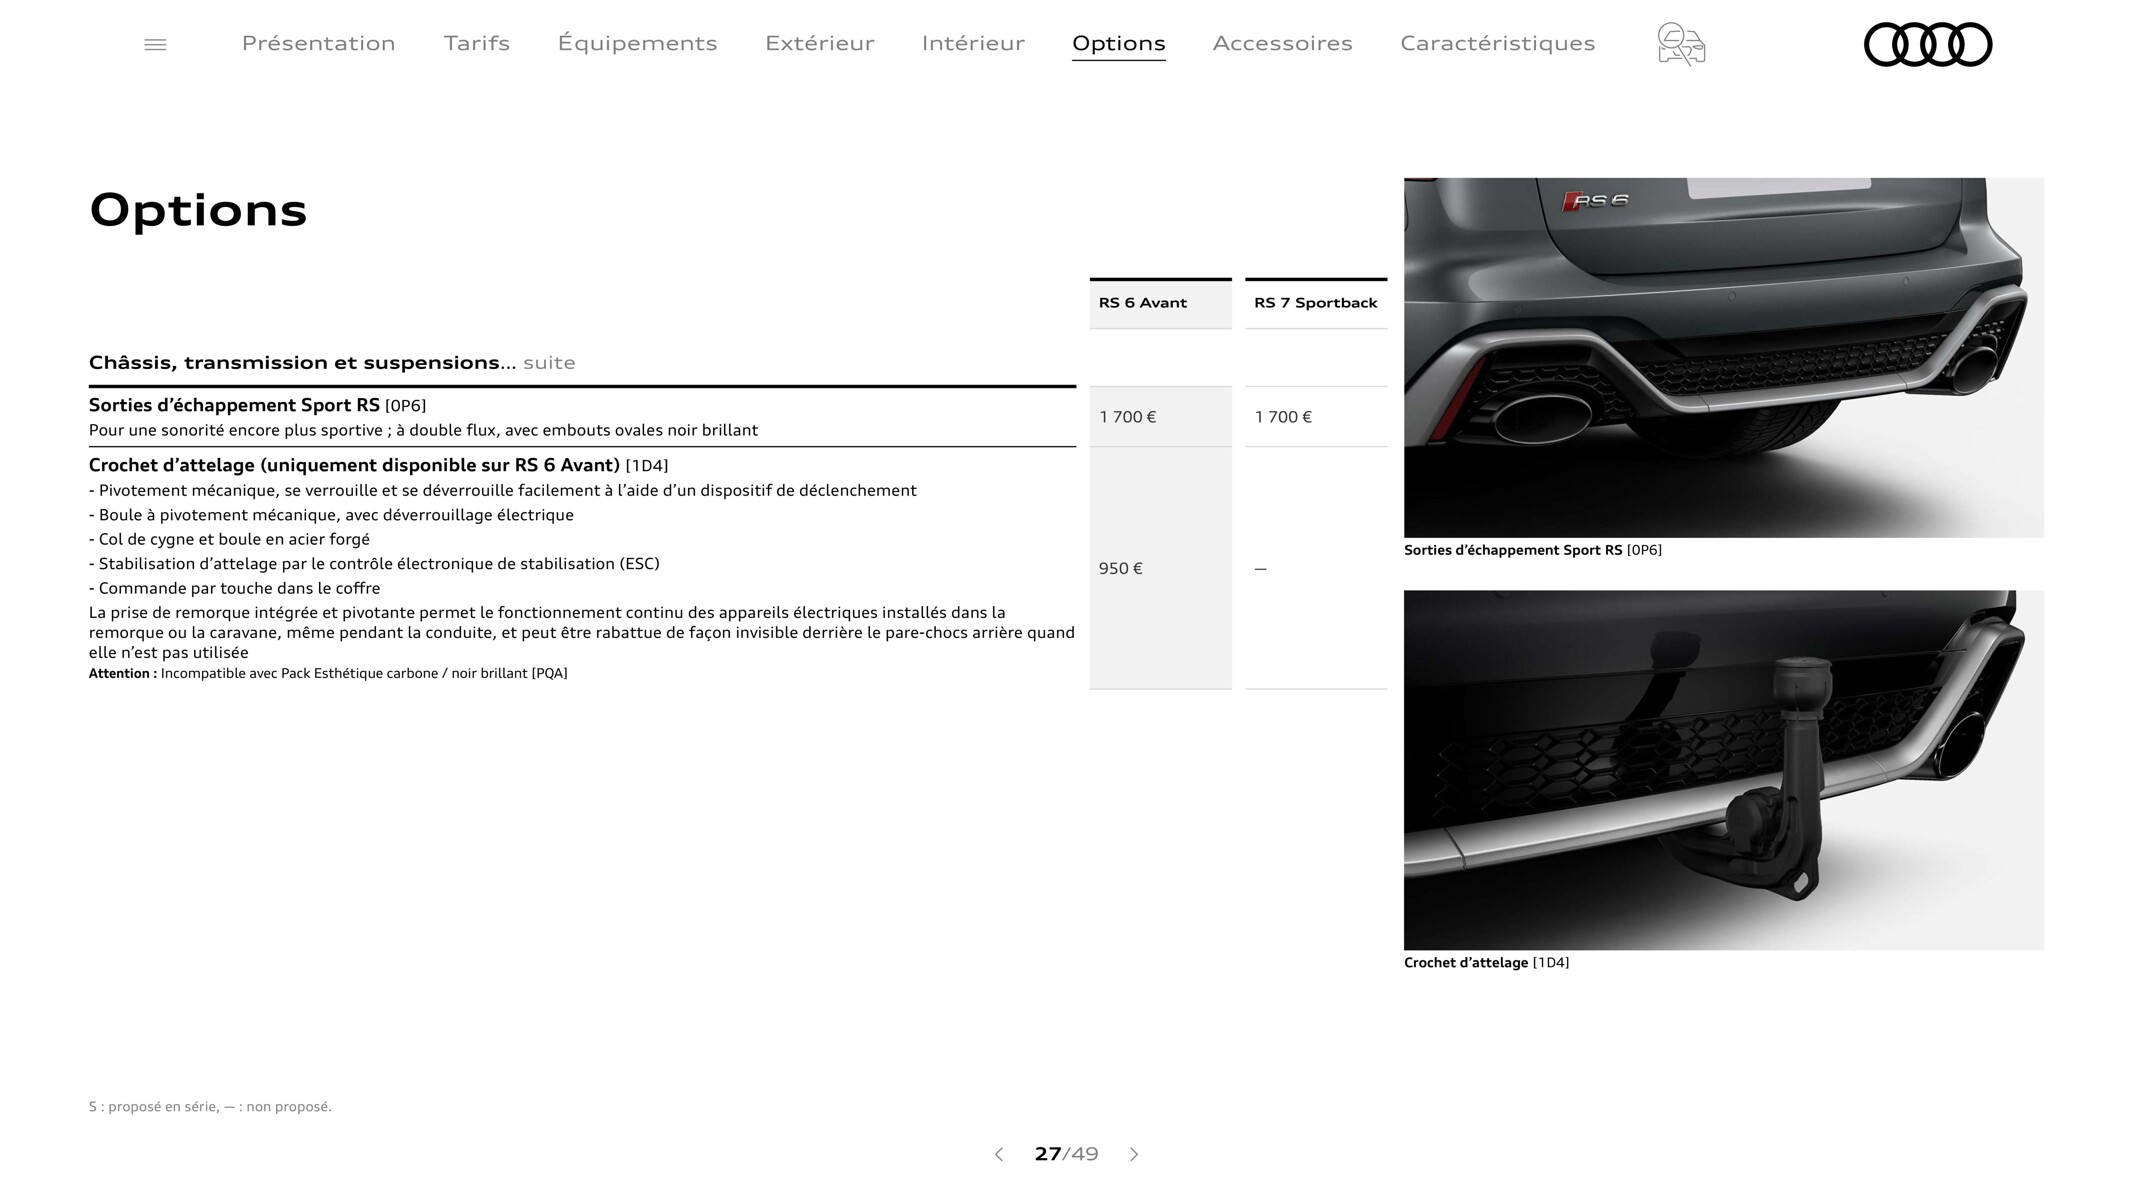Click the line Commande par touche dans le coffre
2133x1200 pixels.
point(234,588)
